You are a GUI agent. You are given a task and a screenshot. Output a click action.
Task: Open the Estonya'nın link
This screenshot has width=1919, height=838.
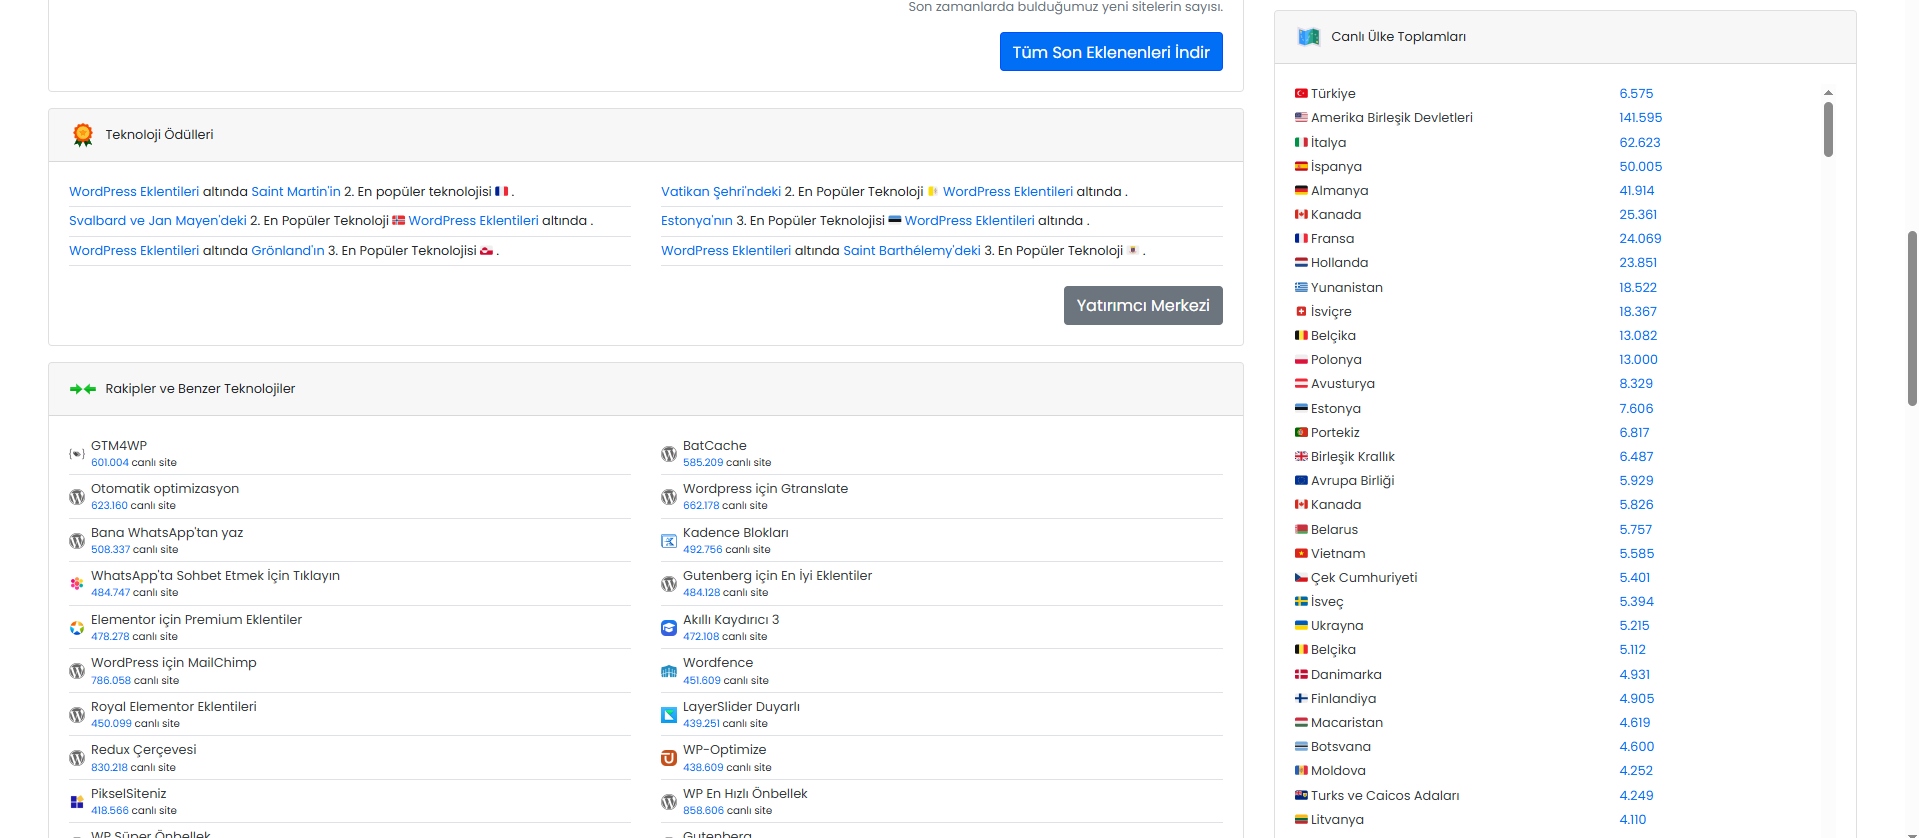tap(697, 220)
